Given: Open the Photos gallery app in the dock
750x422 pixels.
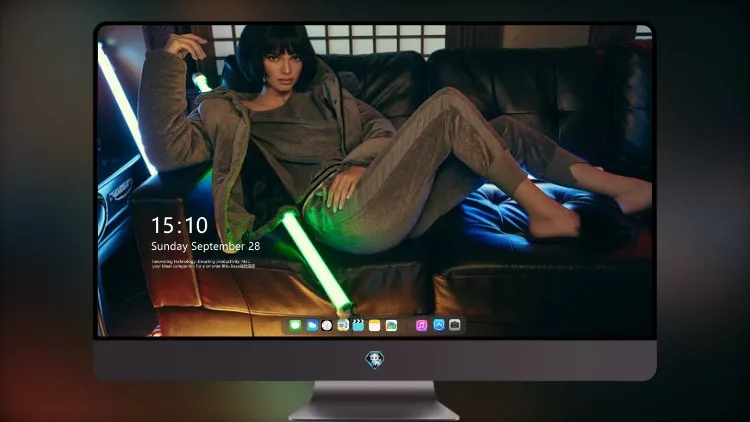Looking at the screenshot, I should click(x=391, y=325).
